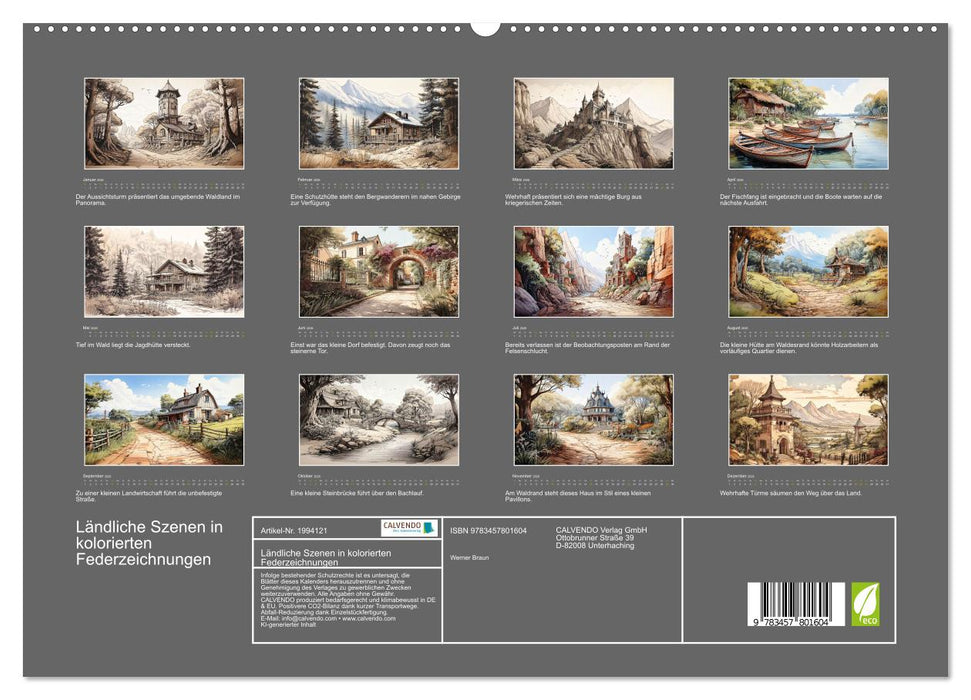Open the November pavilion house image
Image resolution: width=971 pixels, height=700 pixels.
[x=593, y=419]
